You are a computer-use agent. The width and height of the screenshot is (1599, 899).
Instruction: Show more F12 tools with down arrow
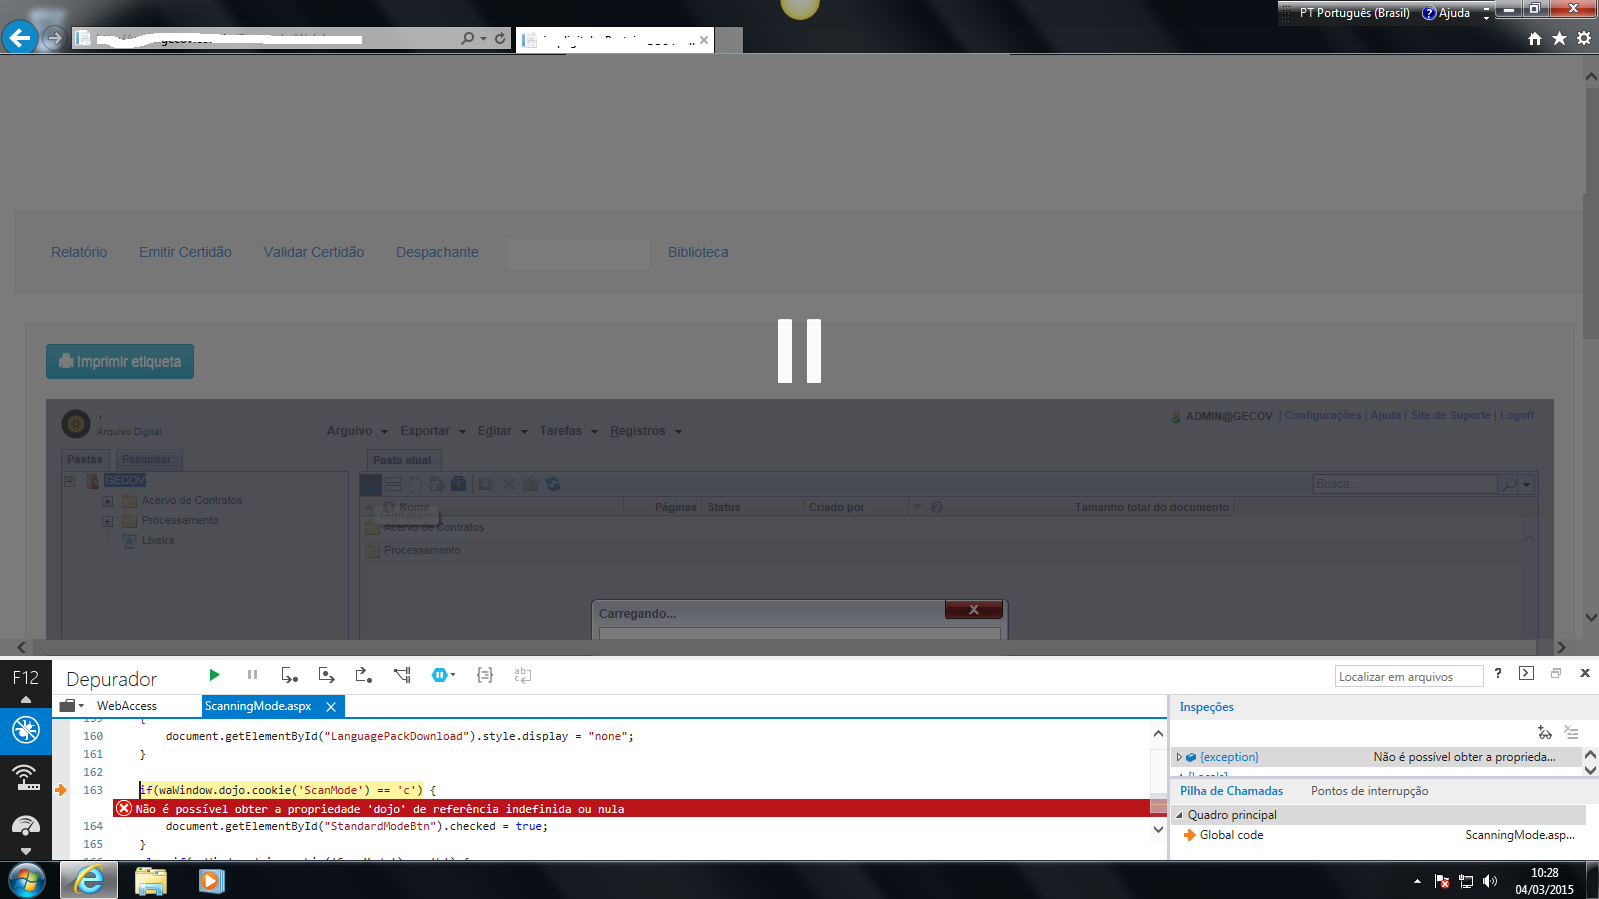click(26, 852)
